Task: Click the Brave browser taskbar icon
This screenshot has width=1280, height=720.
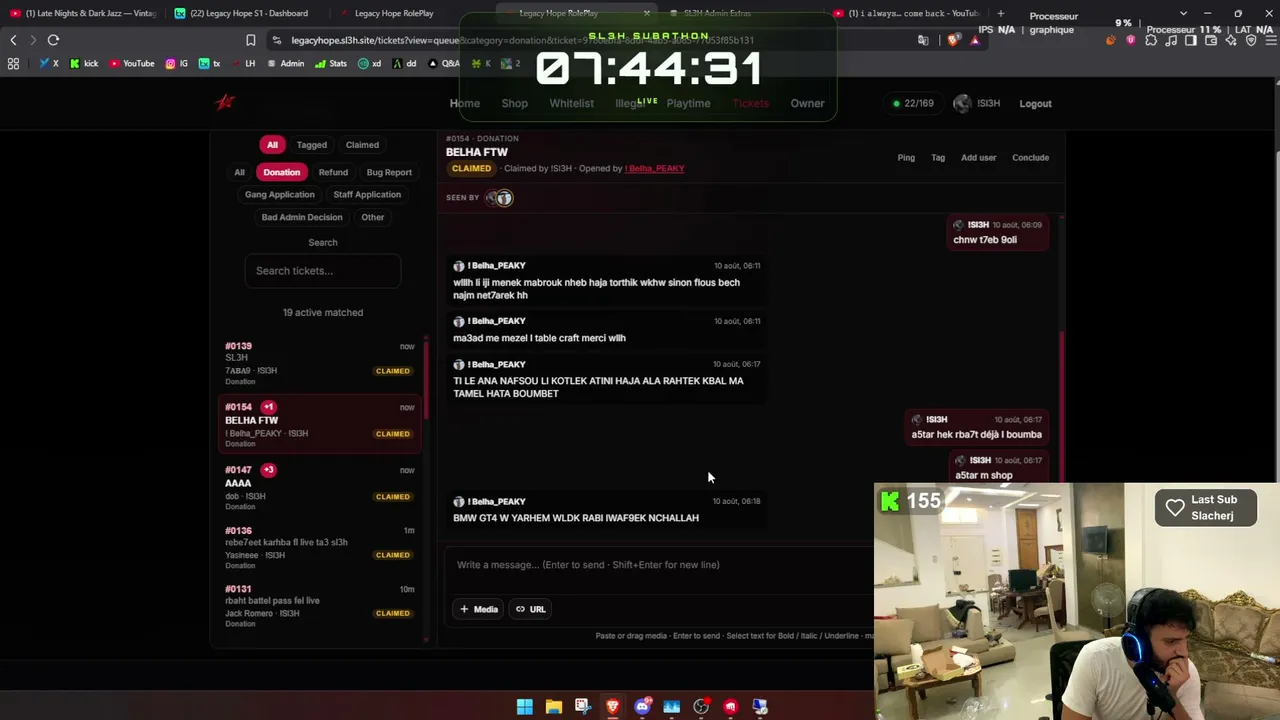Action: pos(613,707)
